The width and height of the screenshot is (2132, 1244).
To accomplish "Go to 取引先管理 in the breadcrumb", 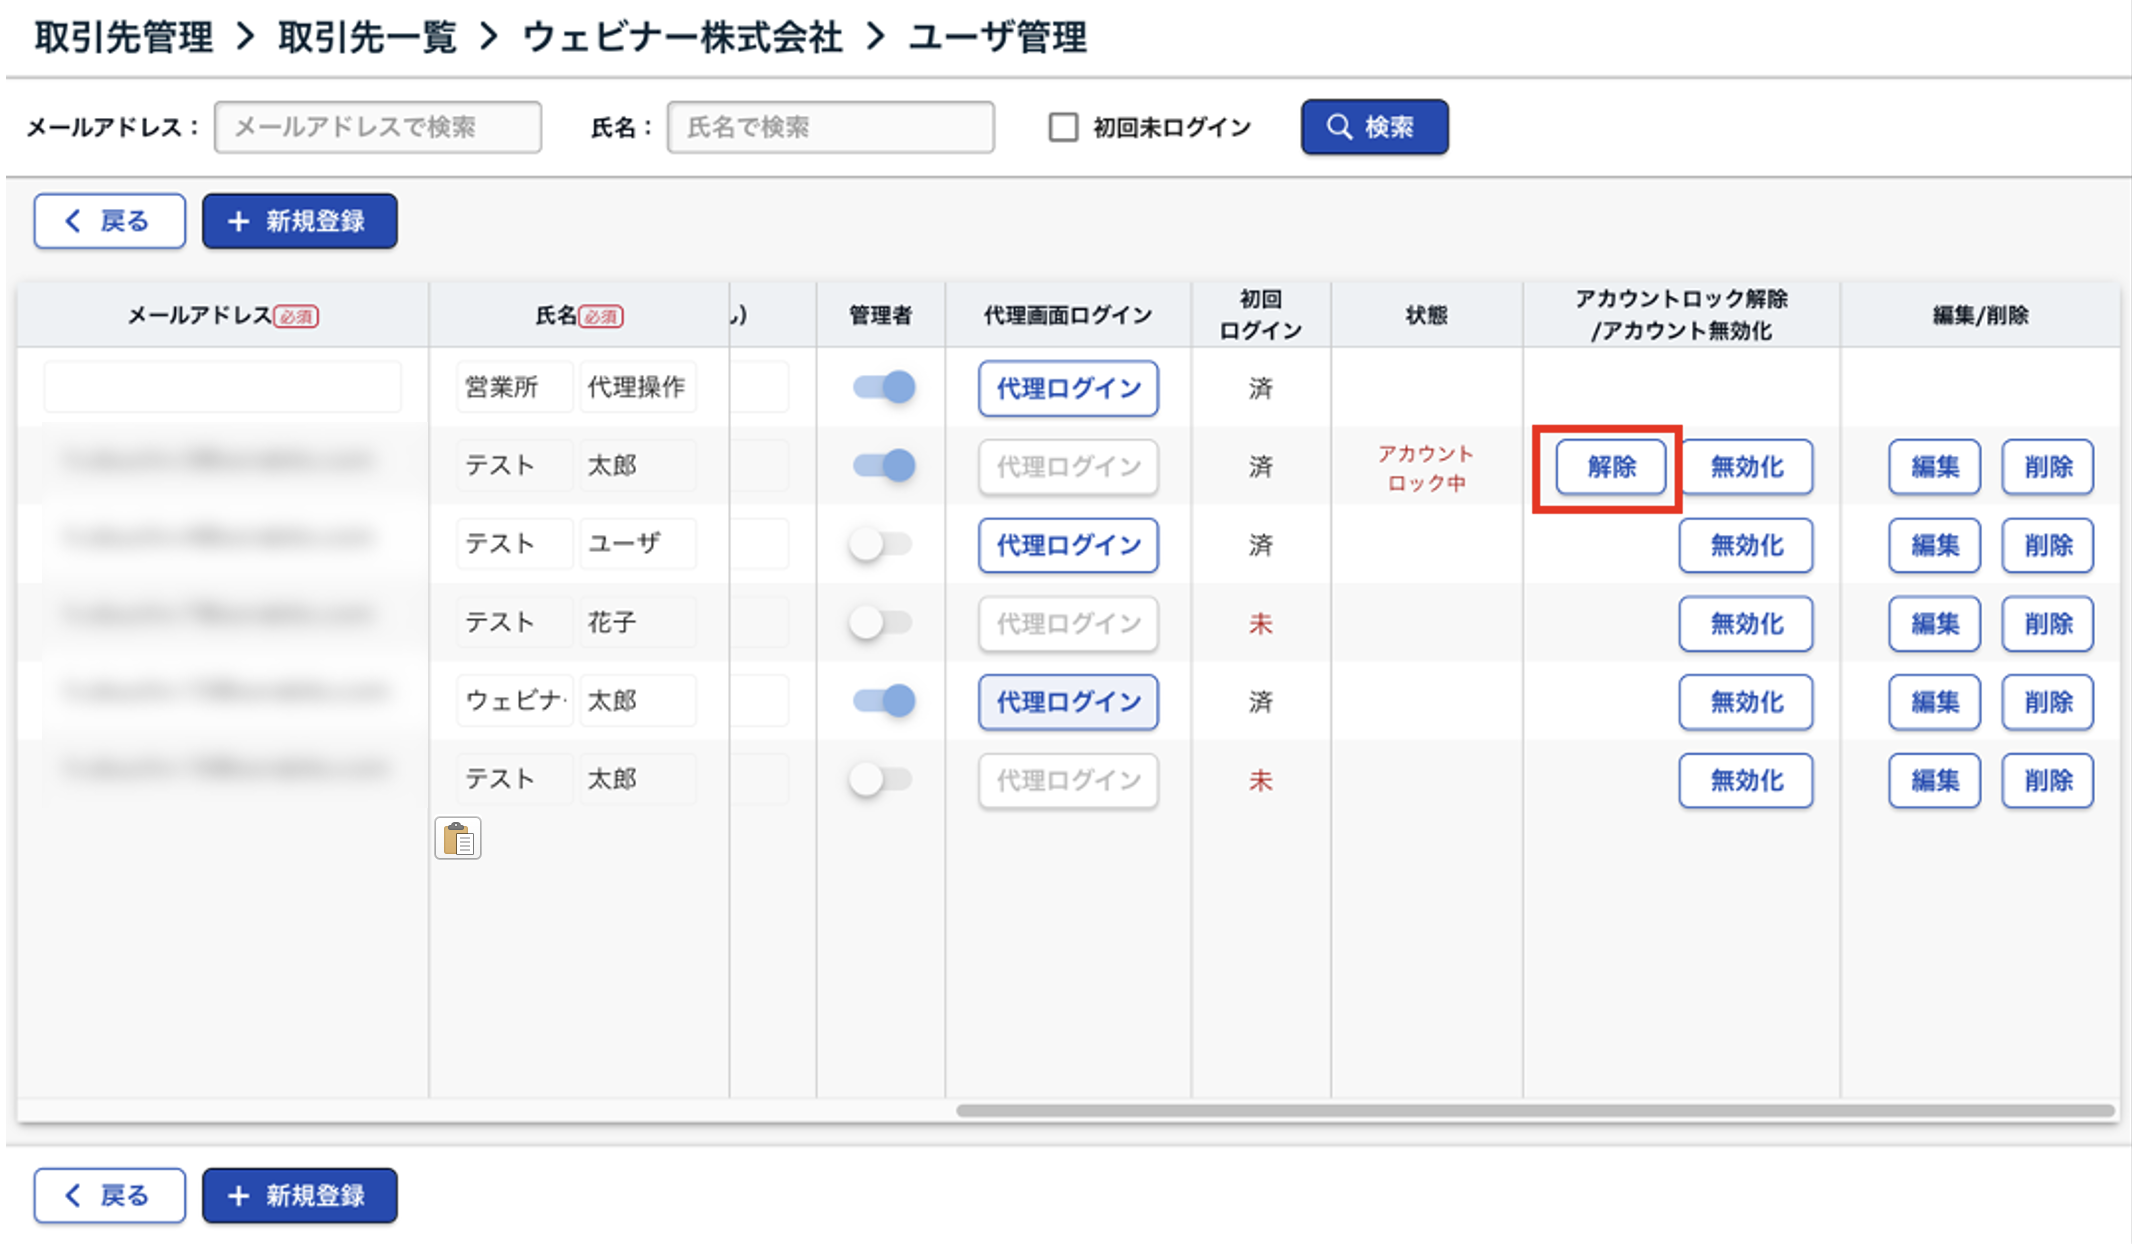I will coord(123,38).
